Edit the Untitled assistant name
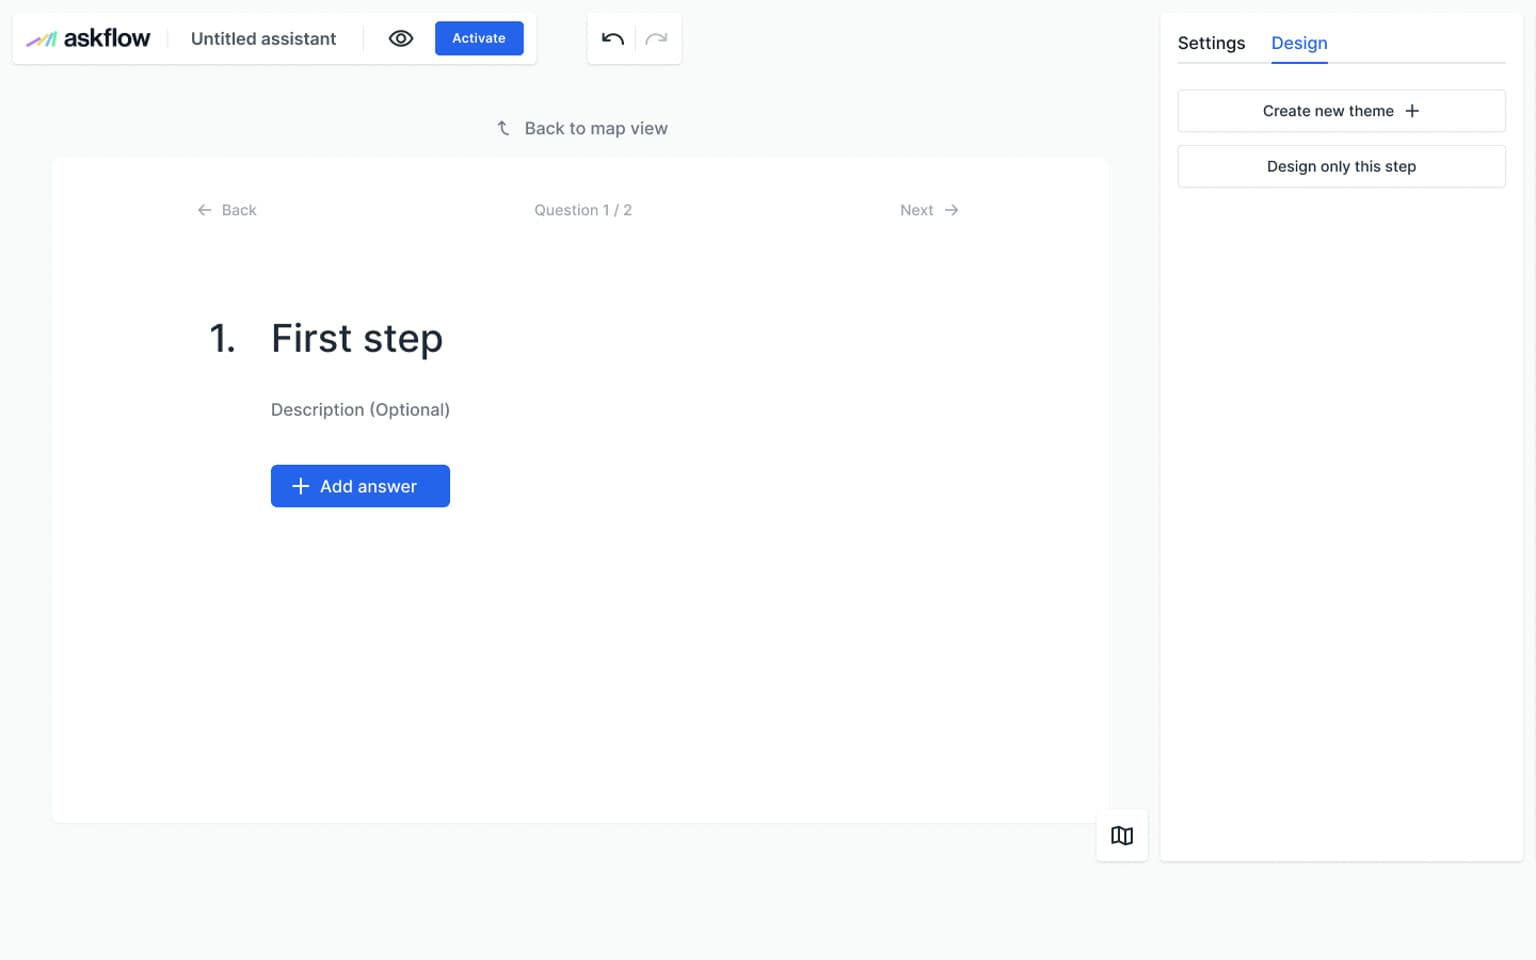 pos(263,39)
